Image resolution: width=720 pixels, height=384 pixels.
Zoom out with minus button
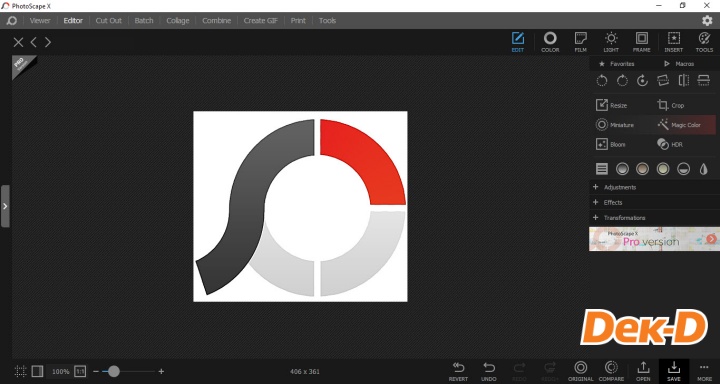pos(96,371)
